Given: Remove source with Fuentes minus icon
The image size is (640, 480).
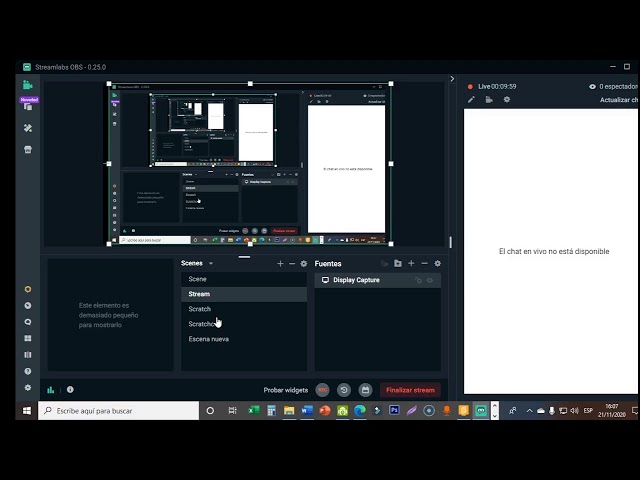Looking at the screenshot, I should point(424,263).
